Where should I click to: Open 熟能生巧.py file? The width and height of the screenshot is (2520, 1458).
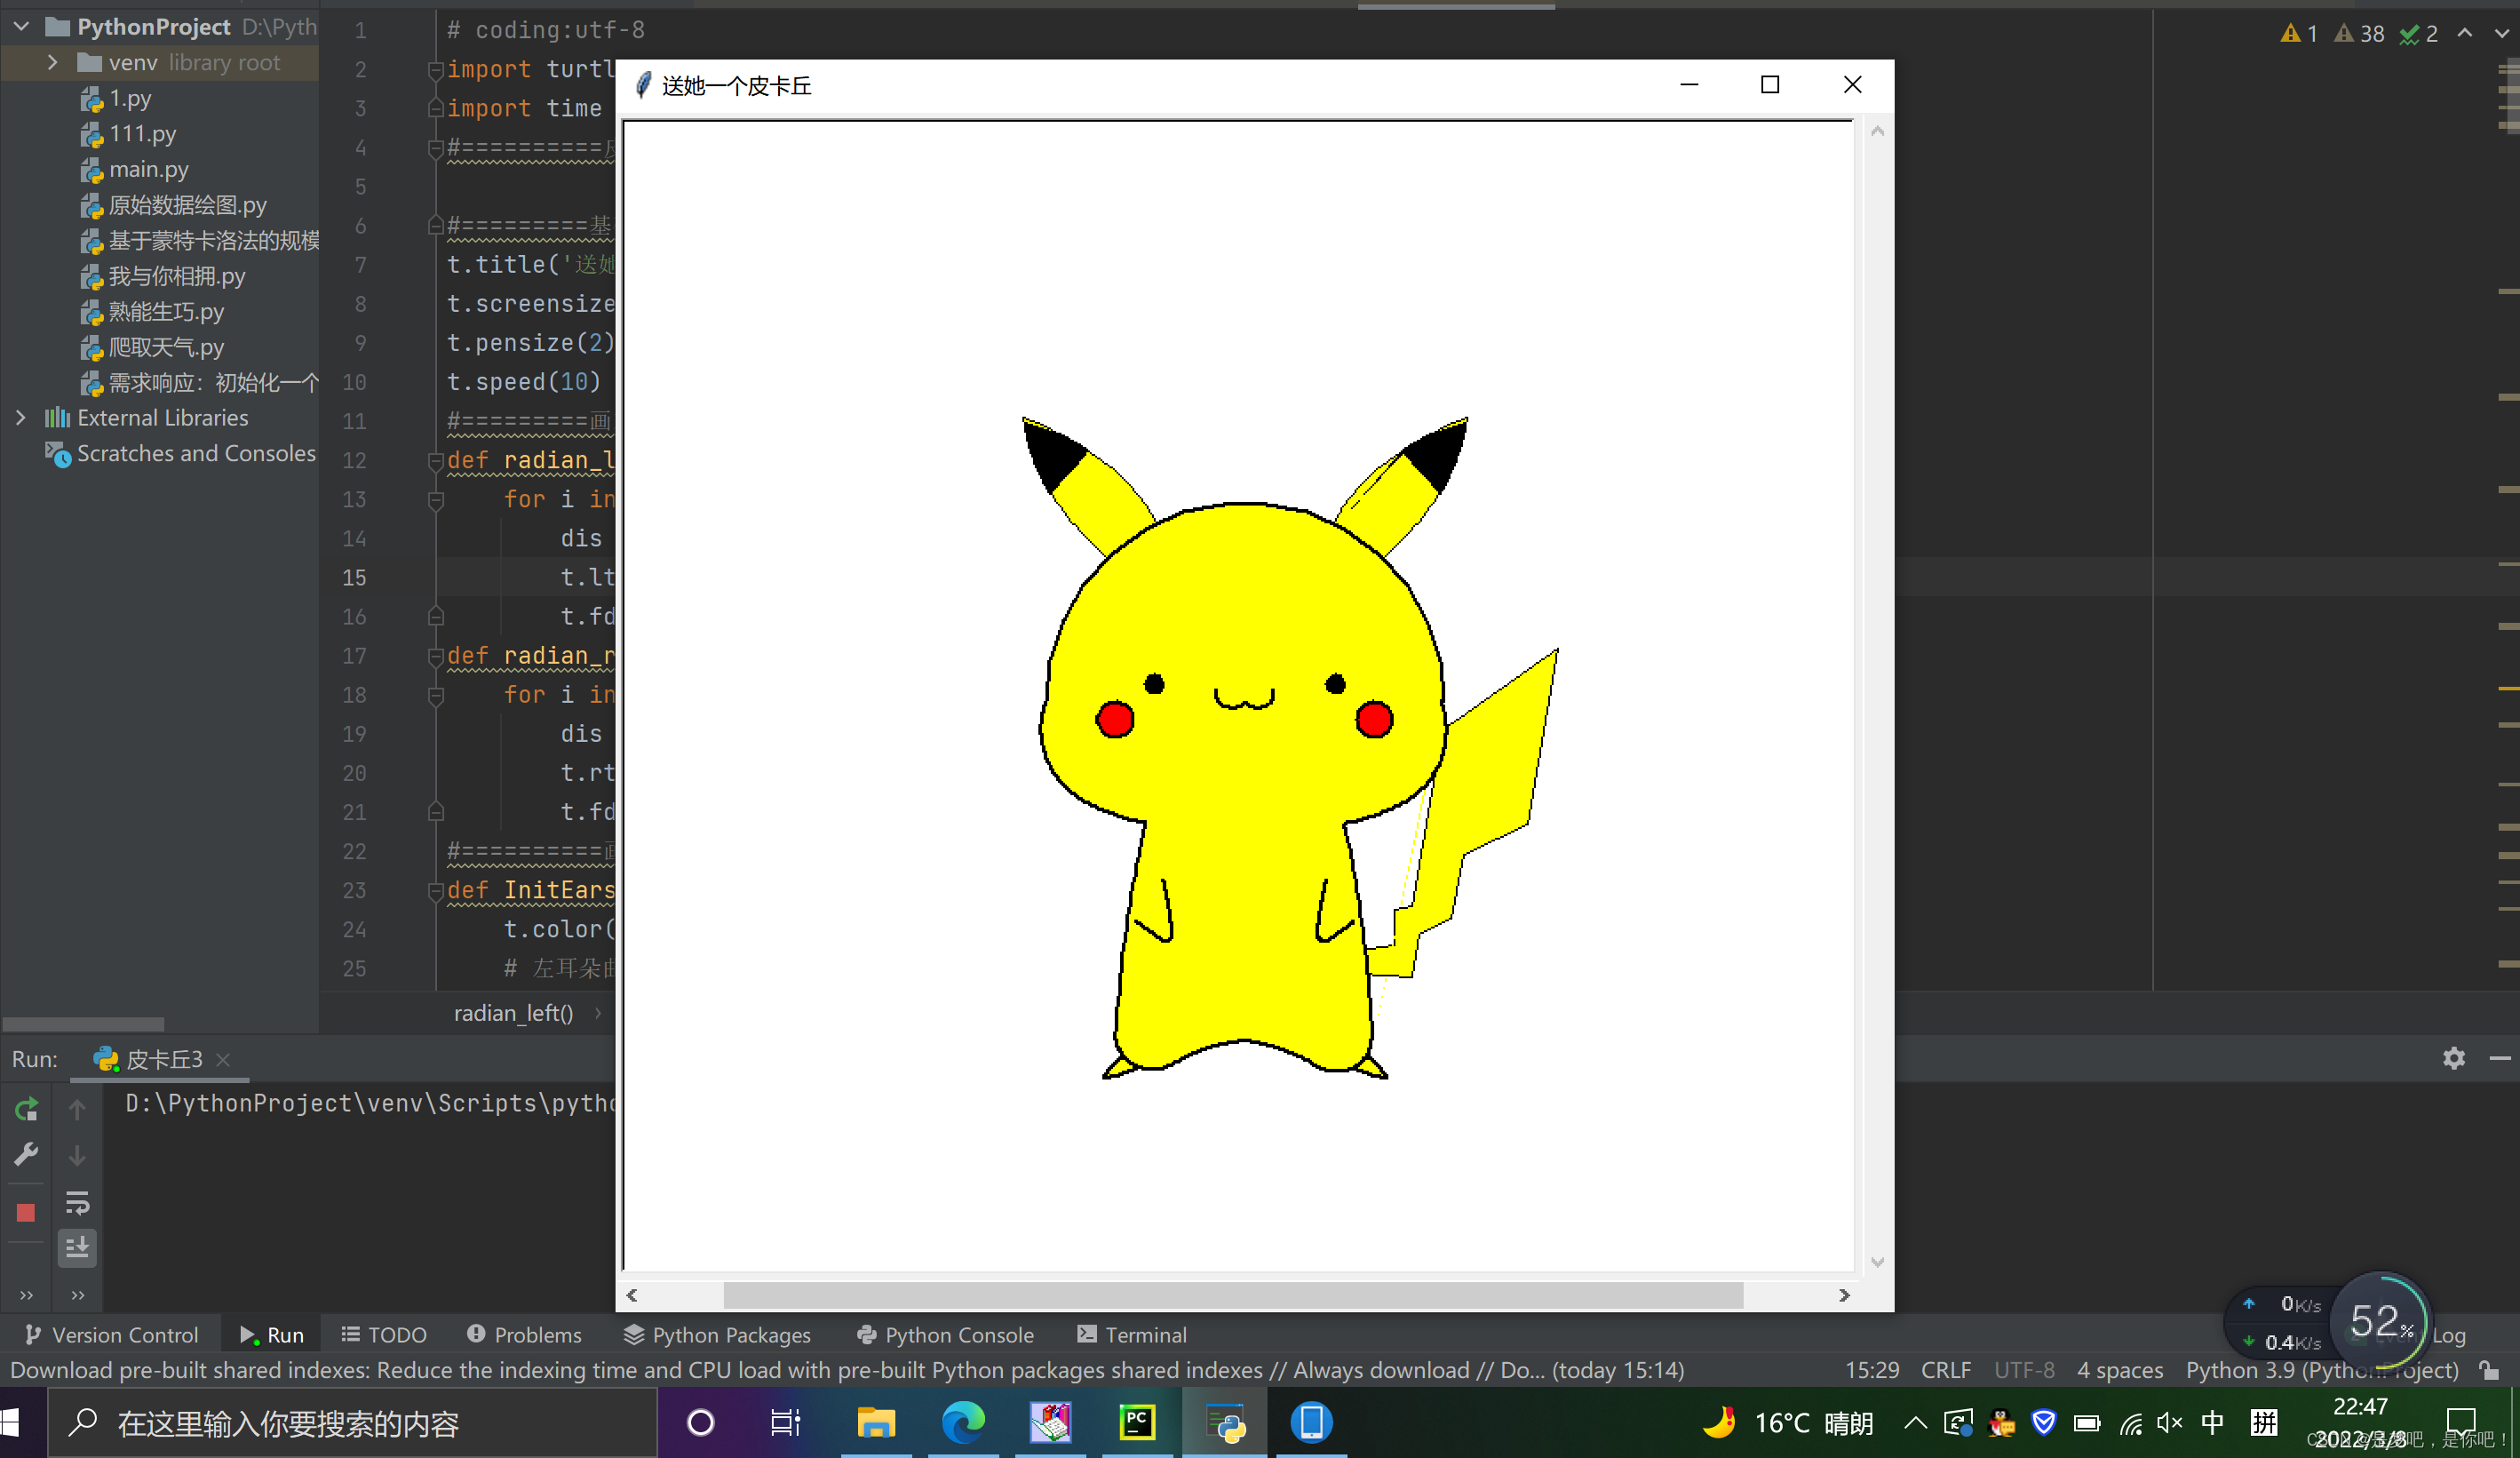pos(166,311)
